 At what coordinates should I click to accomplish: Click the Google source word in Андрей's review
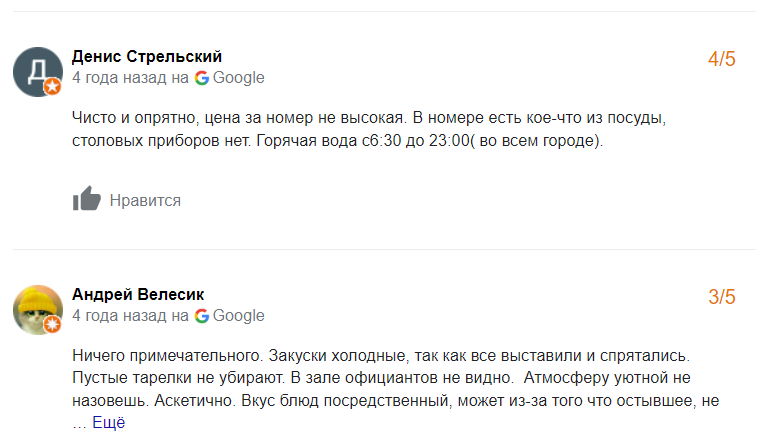coord(239,316)
